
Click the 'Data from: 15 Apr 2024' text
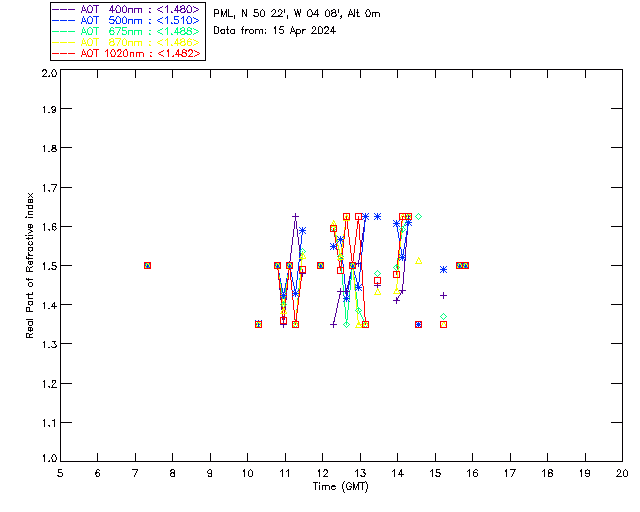point(274,31)
